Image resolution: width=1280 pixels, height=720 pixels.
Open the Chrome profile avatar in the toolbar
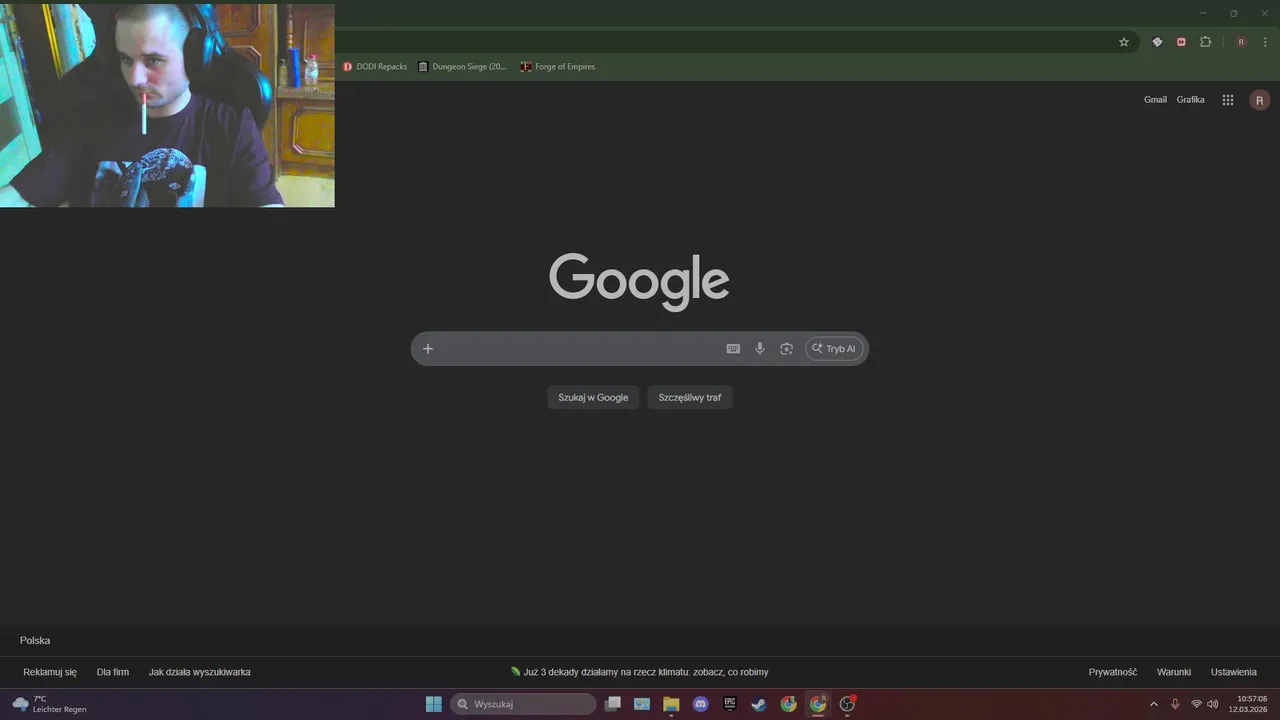pyautogui.click(x=1241, y=42)
